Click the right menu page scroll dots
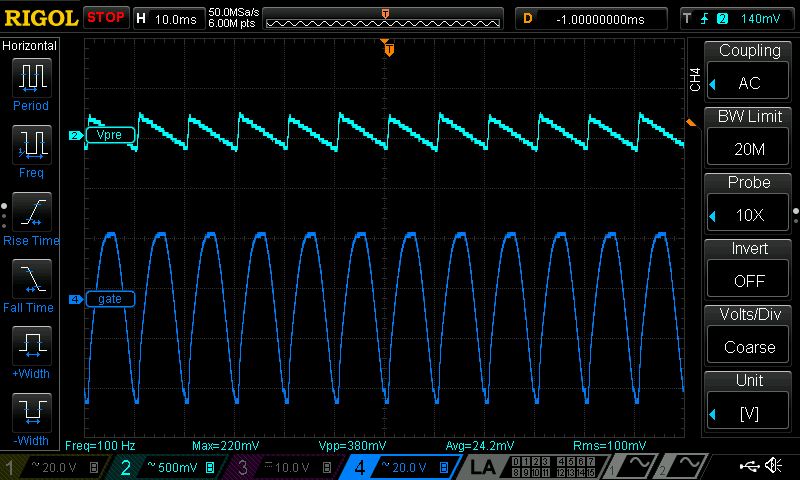 796,216
